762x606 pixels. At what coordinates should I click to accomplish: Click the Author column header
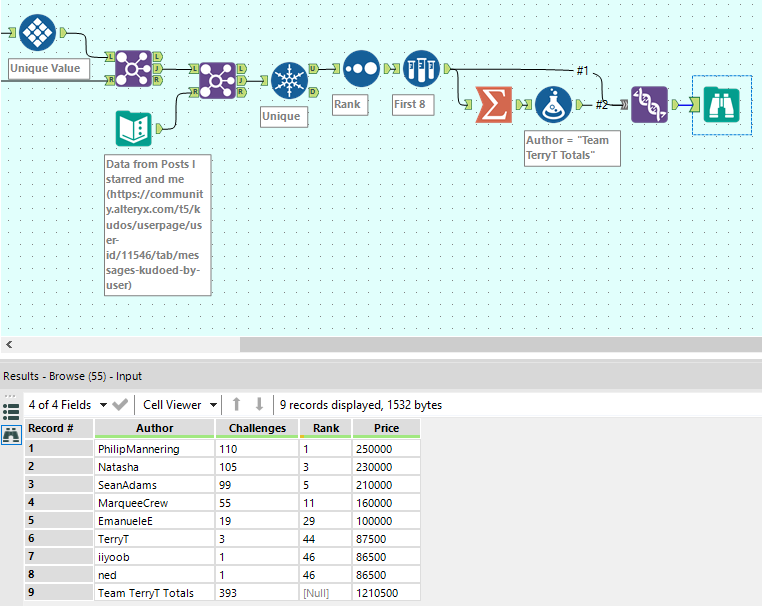coord(155,428)
